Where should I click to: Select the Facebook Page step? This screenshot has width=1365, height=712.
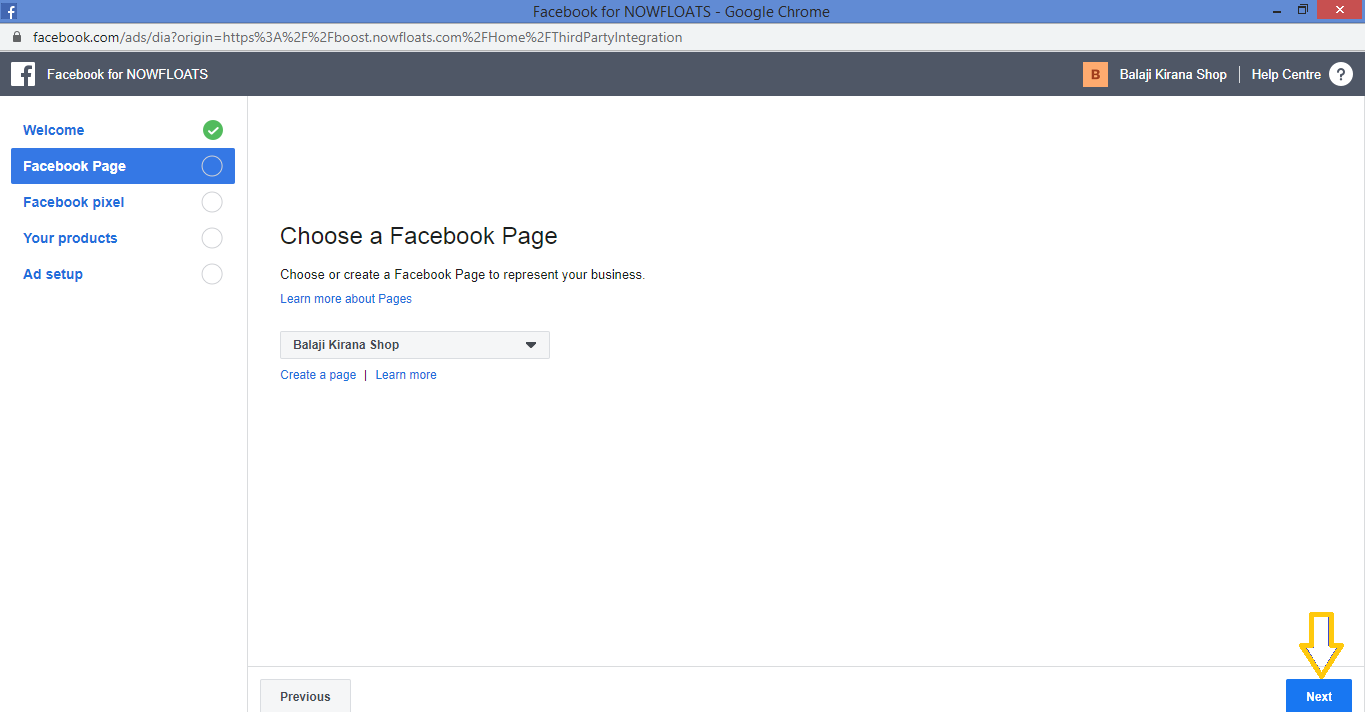[123, 166]
